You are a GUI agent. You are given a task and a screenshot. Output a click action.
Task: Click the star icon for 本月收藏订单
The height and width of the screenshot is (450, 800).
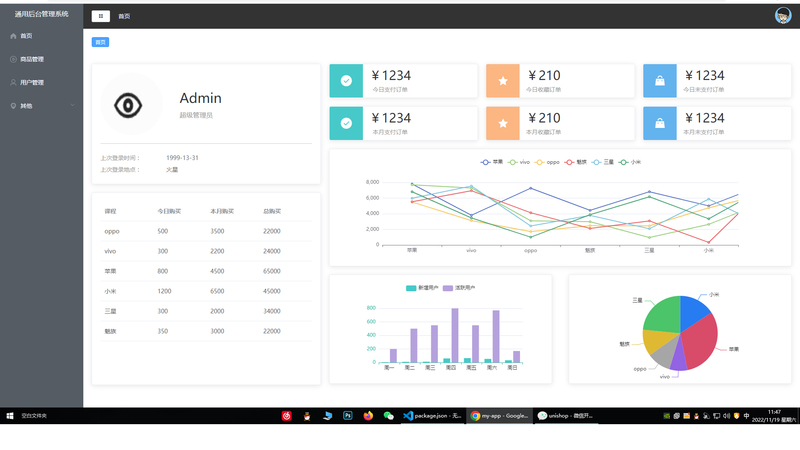coord(503,123)
